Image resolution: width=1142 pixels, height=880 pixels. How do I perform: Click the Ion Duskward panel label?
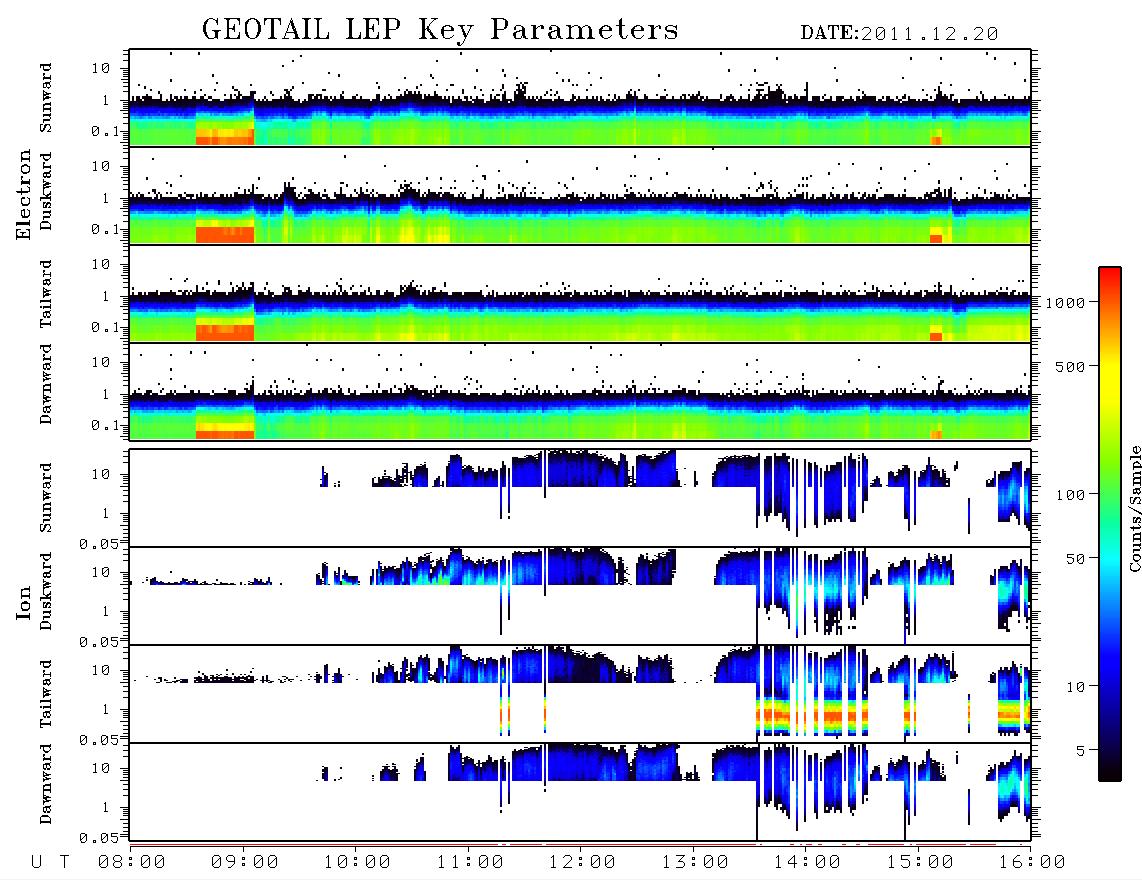click(46, 591)
